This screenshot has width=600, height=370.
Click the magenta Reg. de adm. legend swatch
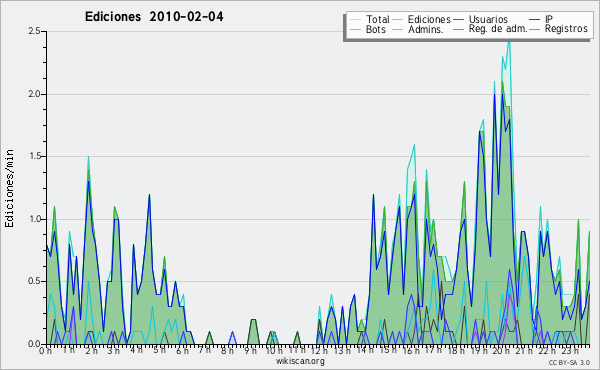[x=458, y=29]
